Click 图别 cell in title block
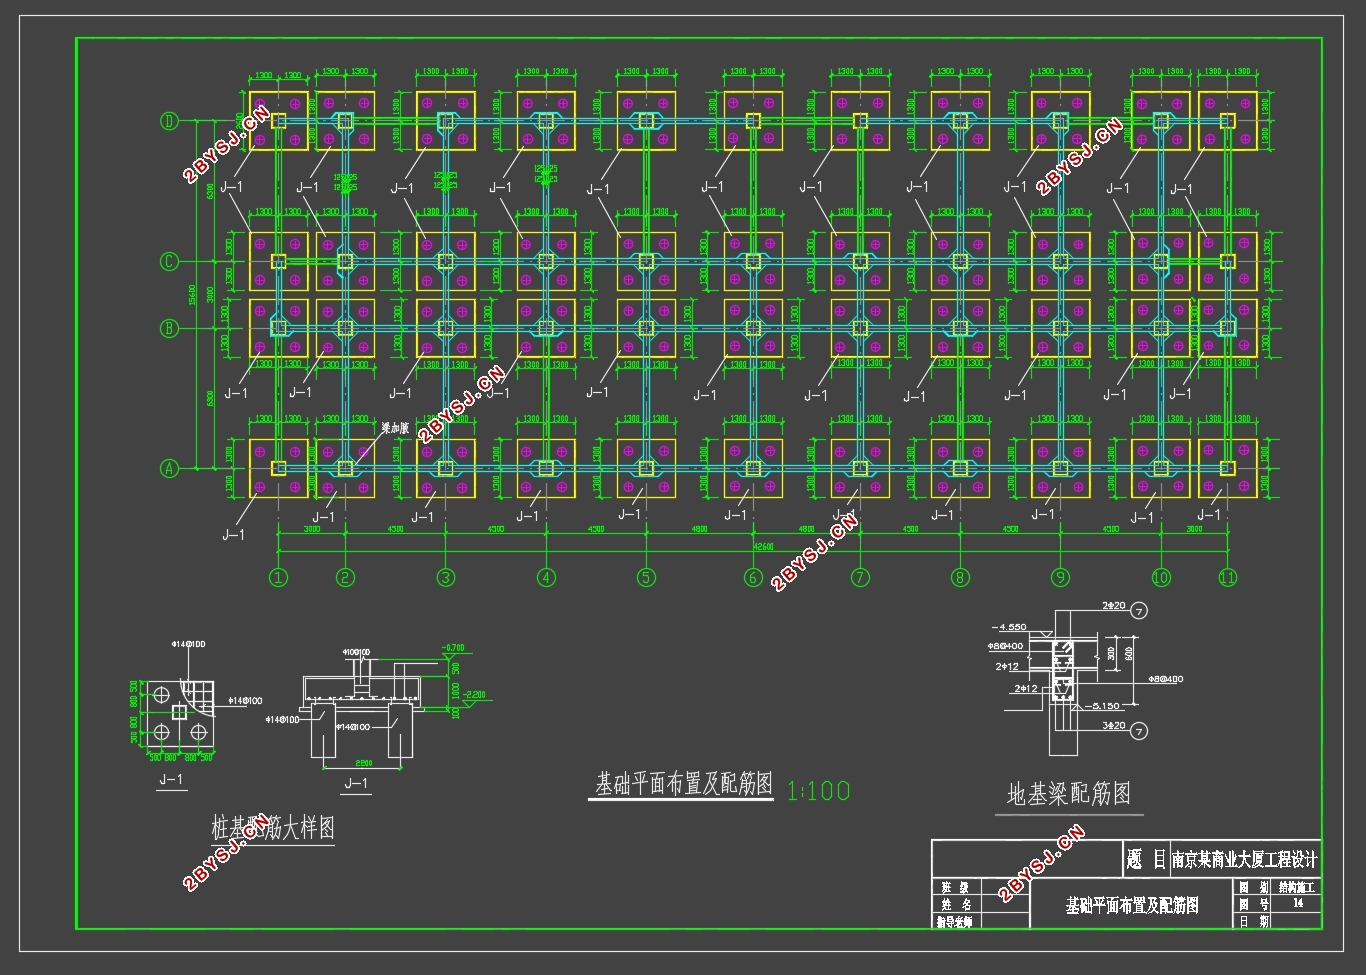Image resolution: width=1366 pixels, height=975 pixels. tap(1253, 887)
